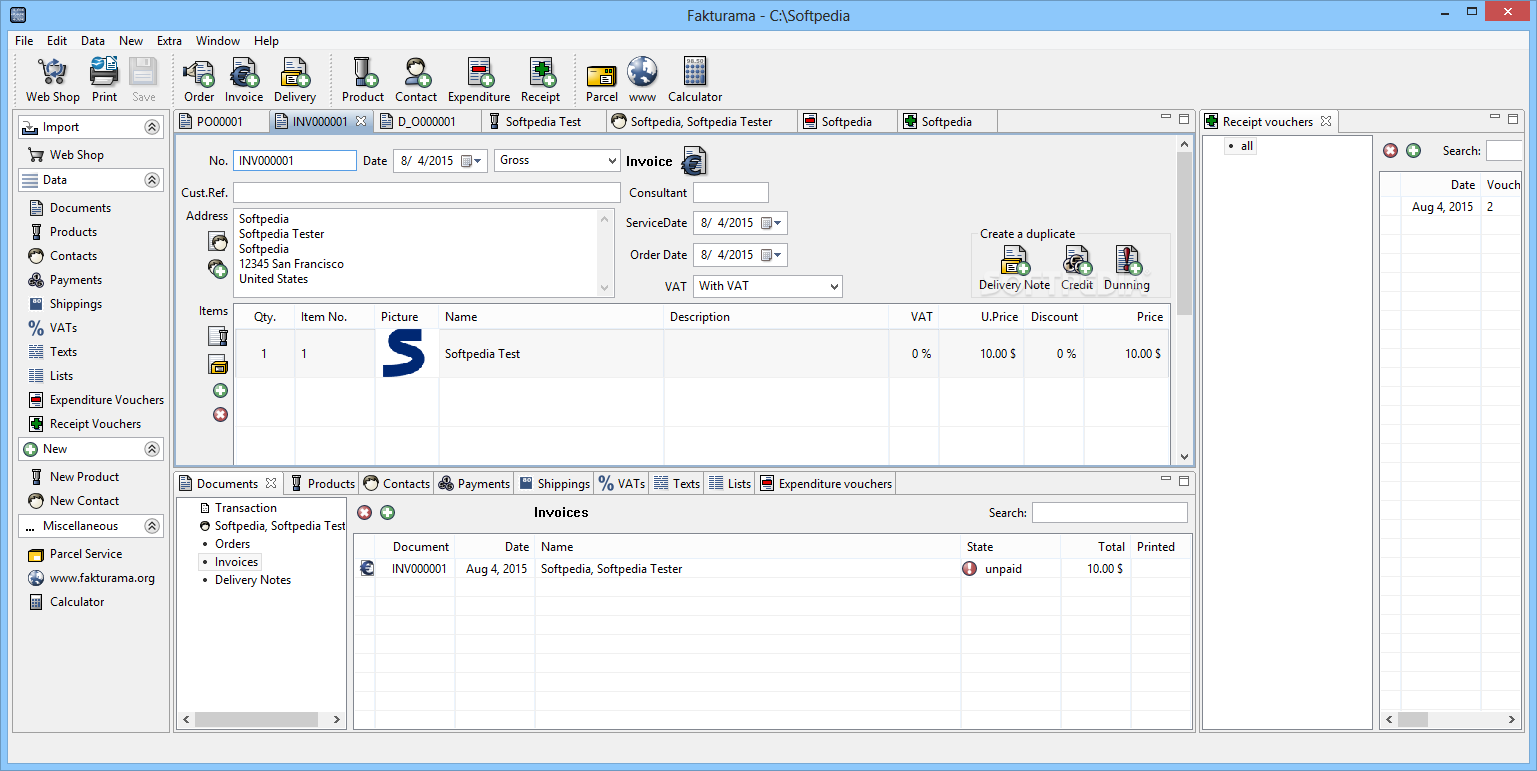This screenshot has height=771, width=1537.
Task: Select Transaction in document tree
Action: click(x=245, y=508)
